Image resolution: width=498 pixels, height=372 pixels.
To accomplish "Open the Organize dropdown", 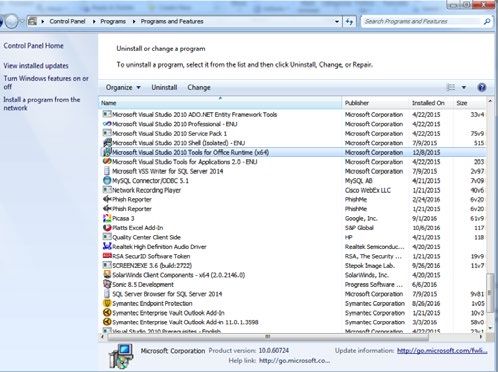I will coord(123,87).
